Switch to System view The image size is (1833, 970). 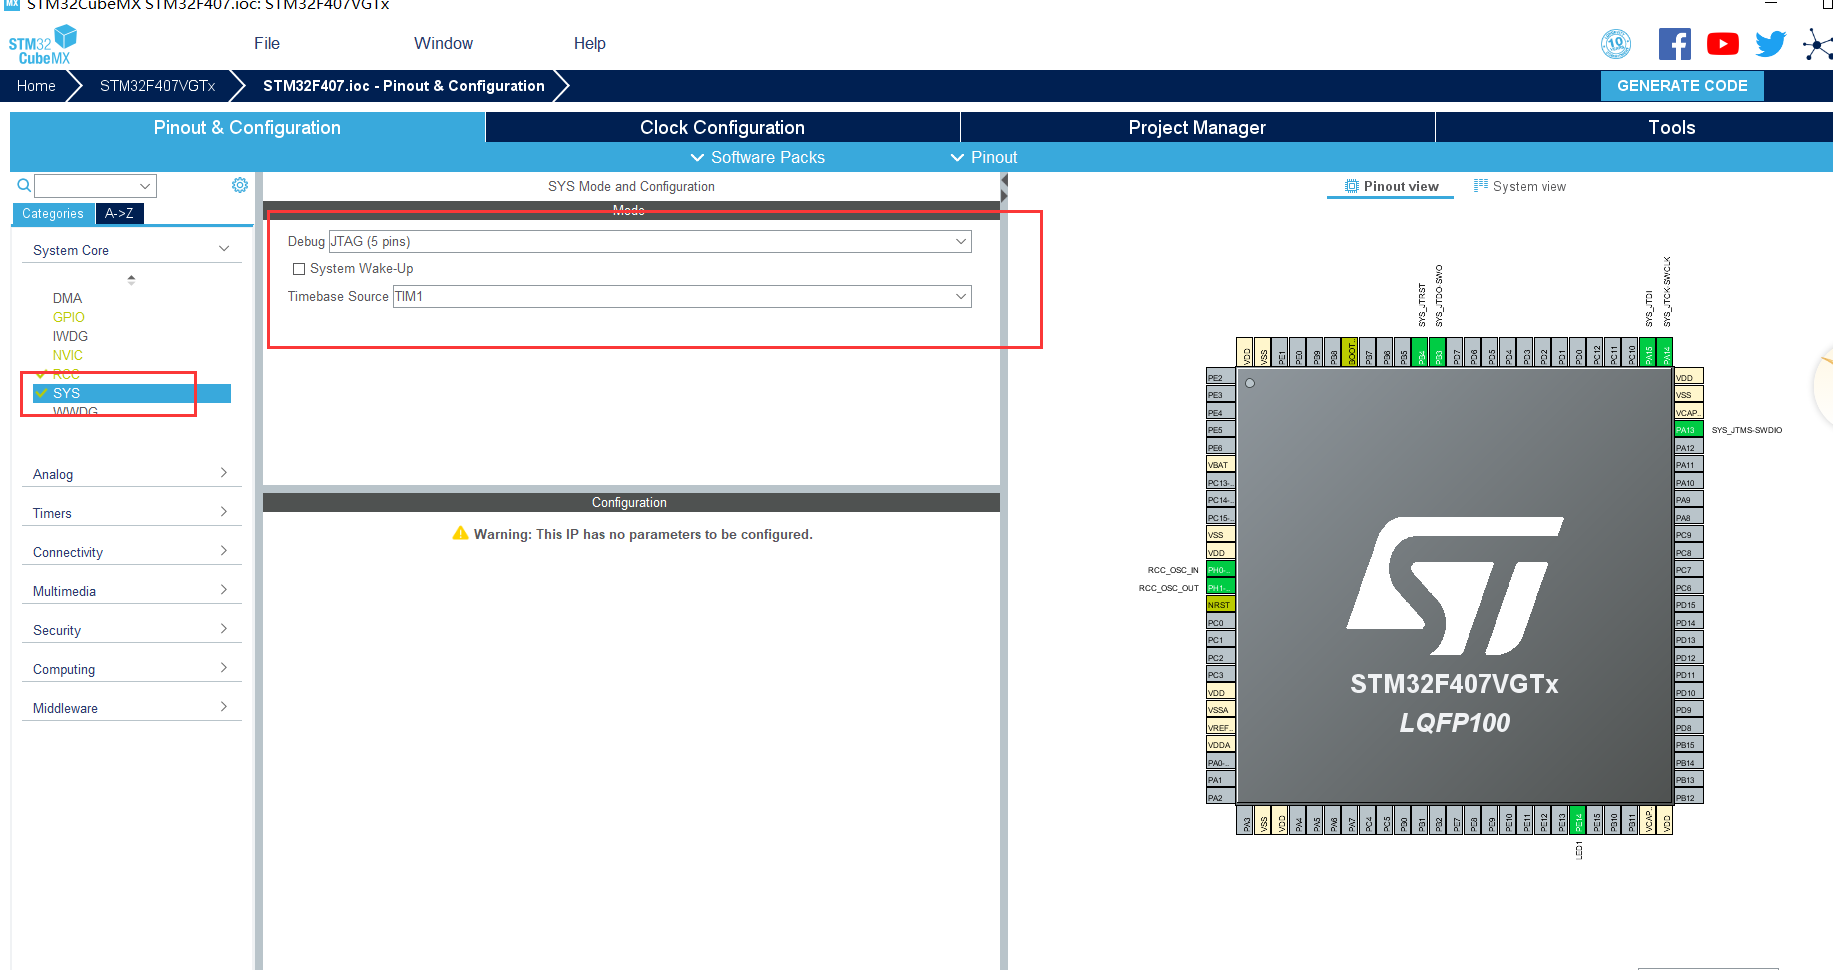pos(1521,185)
